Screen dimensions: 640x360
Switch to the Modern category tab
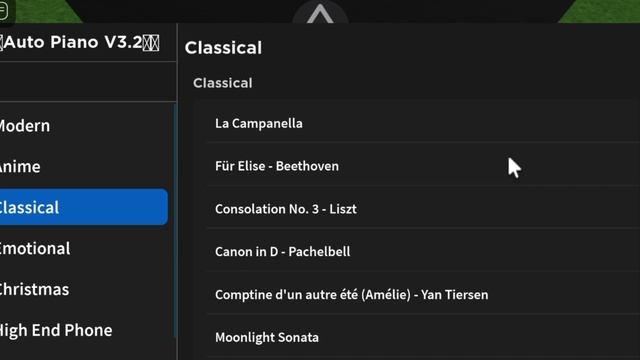pos(24,126)
